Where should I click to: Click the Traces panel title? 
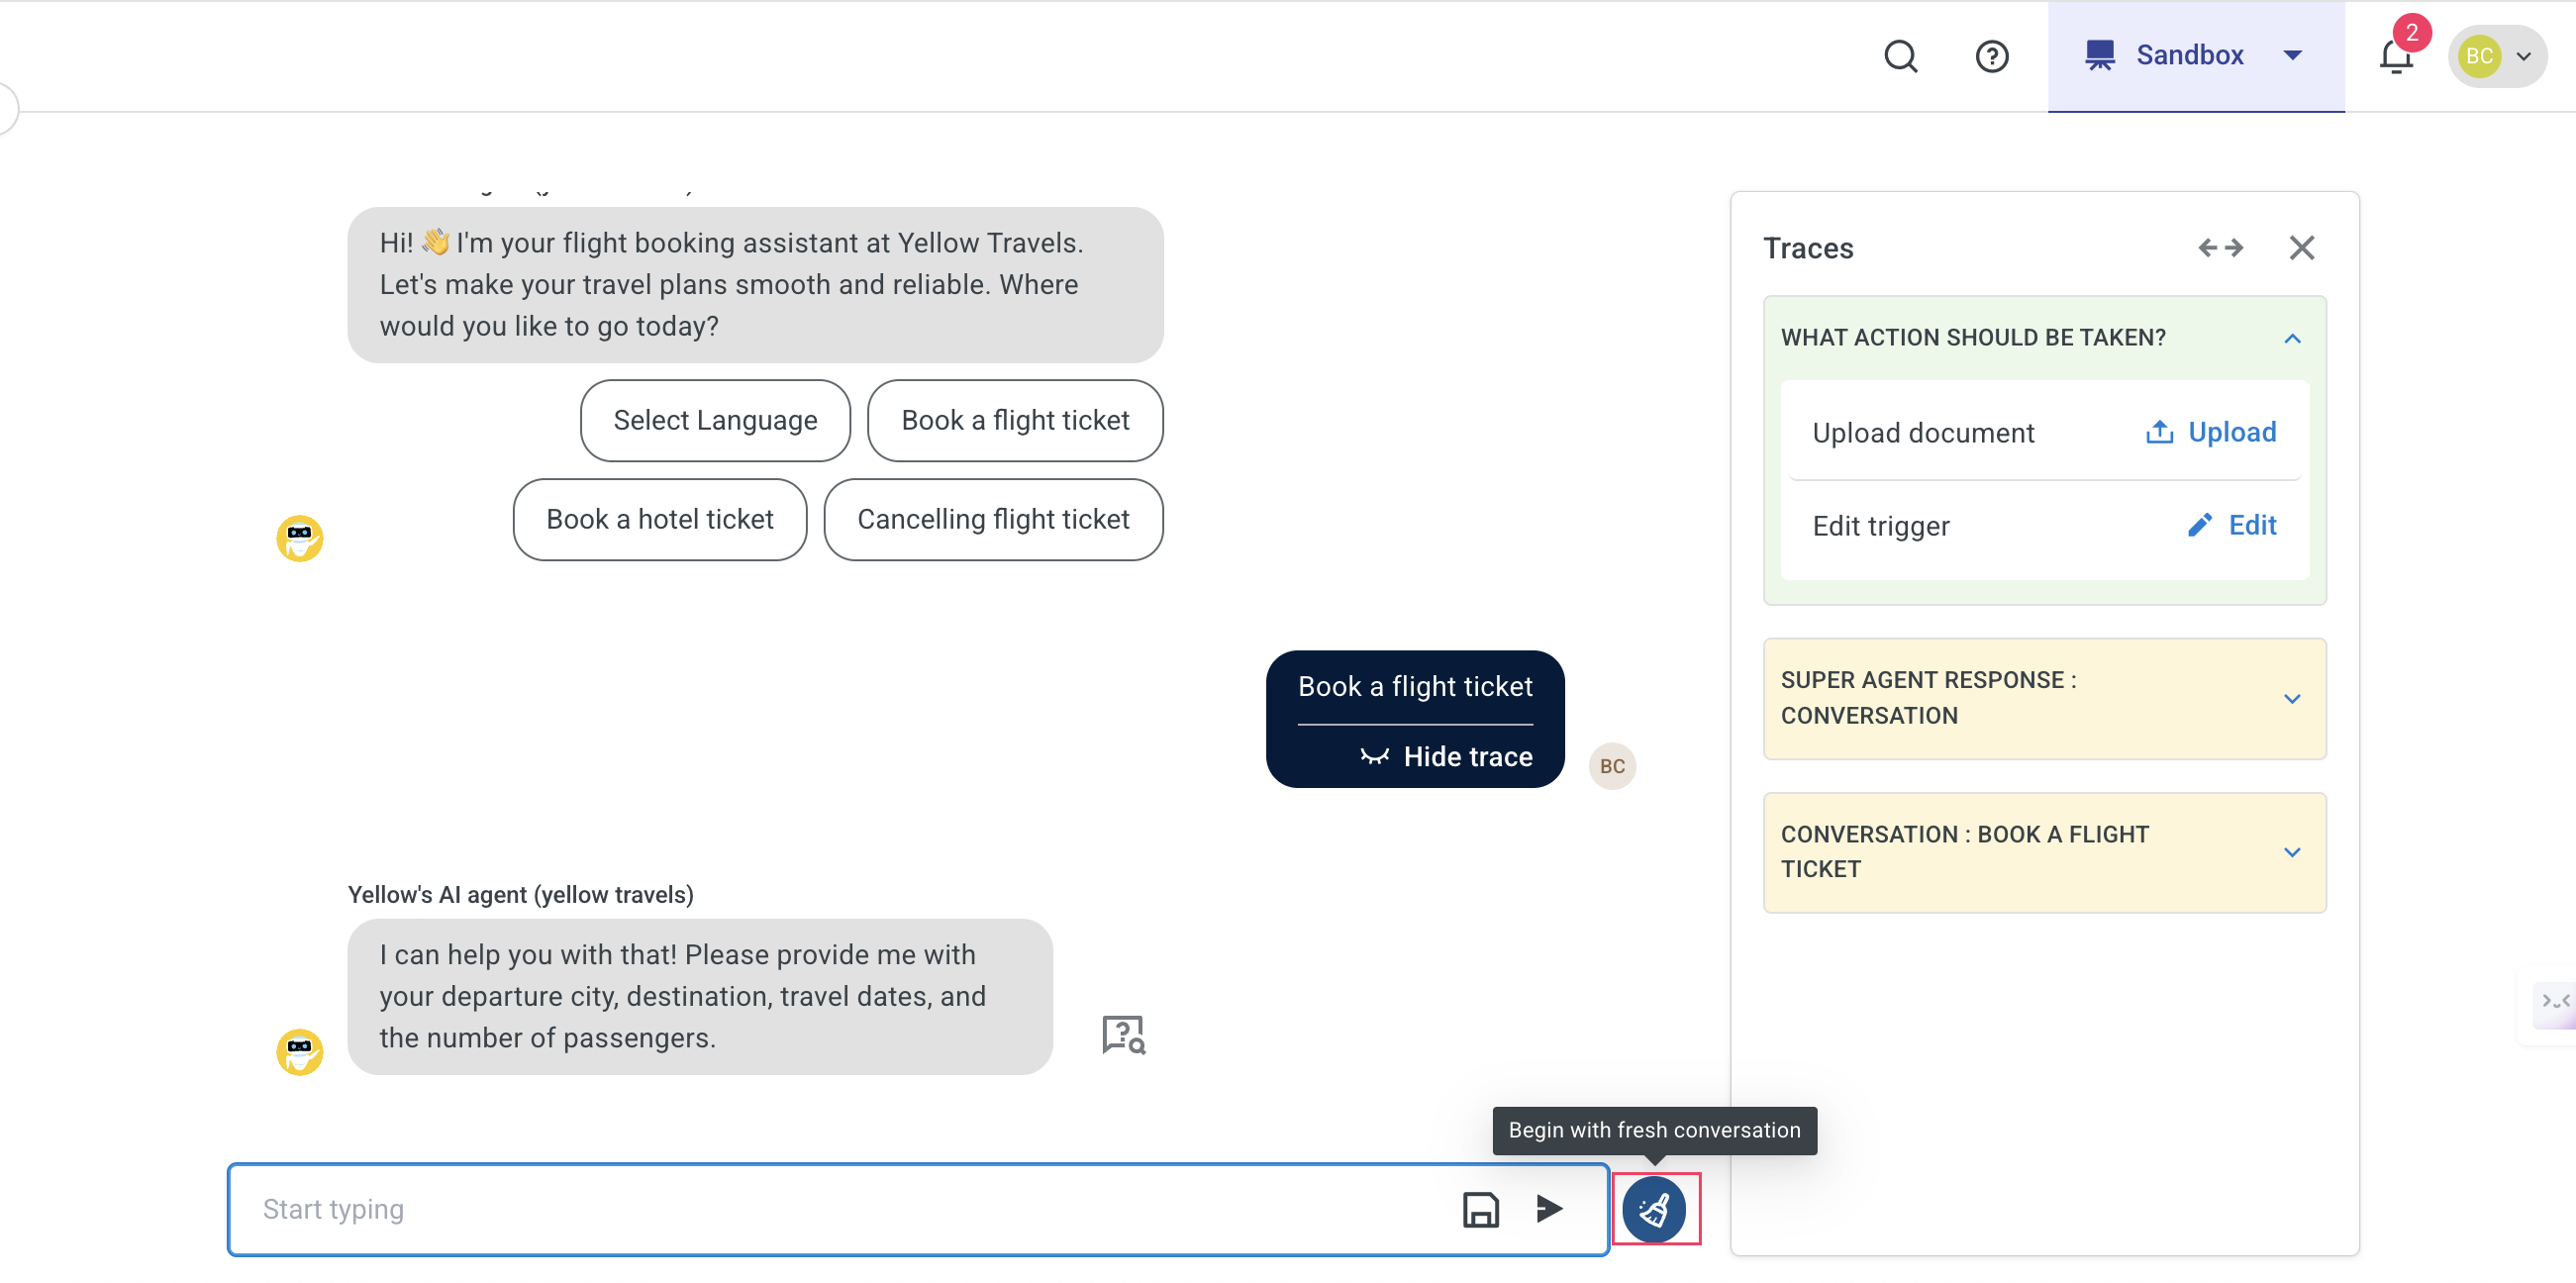click(x=1807, y=248)
